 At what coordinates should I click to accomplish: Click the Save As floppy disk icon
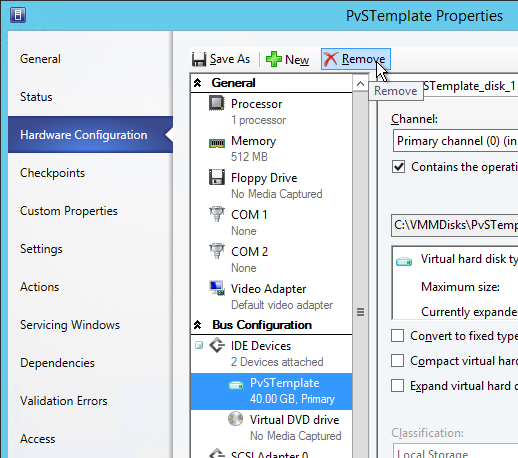pyautogui.click(x=199, y=59)
